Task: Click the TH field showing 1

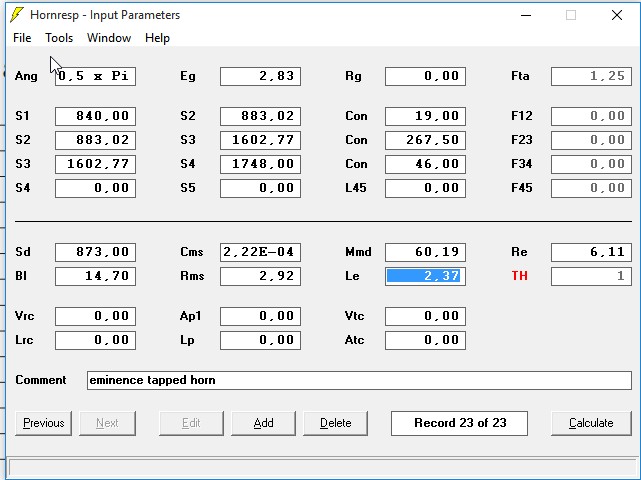Action: pos(591,276)
